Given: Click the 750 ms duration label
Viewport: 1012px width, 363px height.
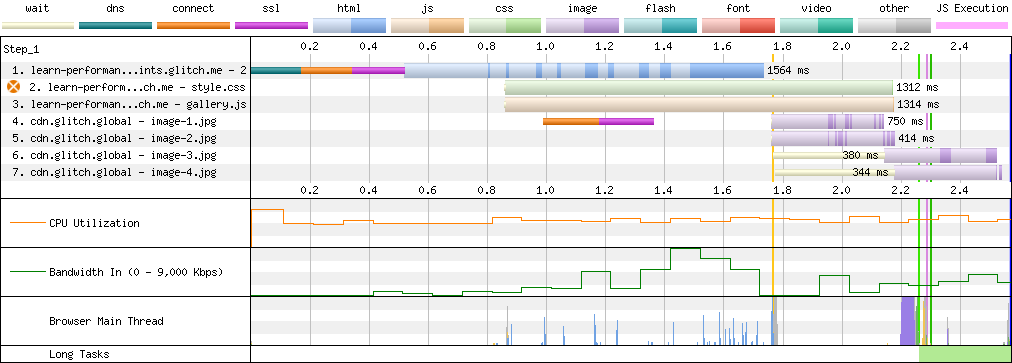Looking at the screenshot, I should coord(906,121).
